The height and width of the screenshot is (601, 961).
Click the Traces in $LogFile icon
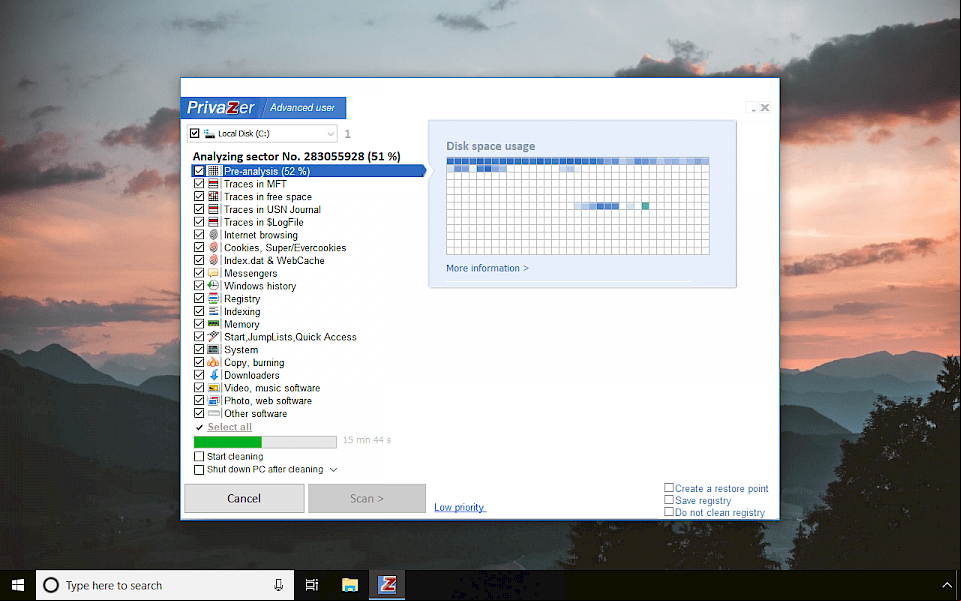pos(213,222)
